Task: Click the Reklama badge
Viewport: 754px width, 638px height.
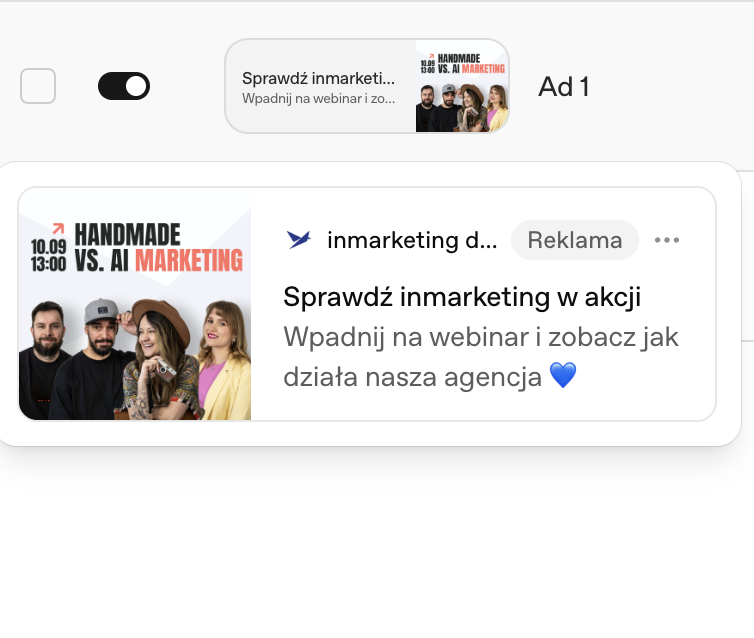Action: point(575,240)
